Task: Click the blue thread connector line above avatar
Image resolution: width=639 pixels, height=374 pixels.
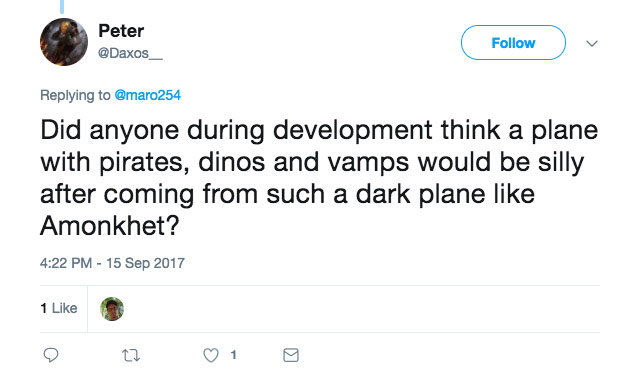Action: (x=62, y=7)
